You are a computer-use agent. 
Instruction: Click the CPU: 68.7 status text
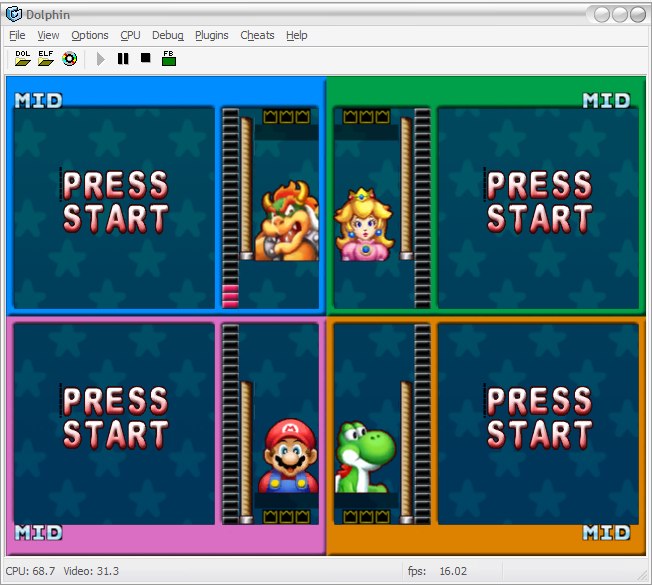pos(30,571)
